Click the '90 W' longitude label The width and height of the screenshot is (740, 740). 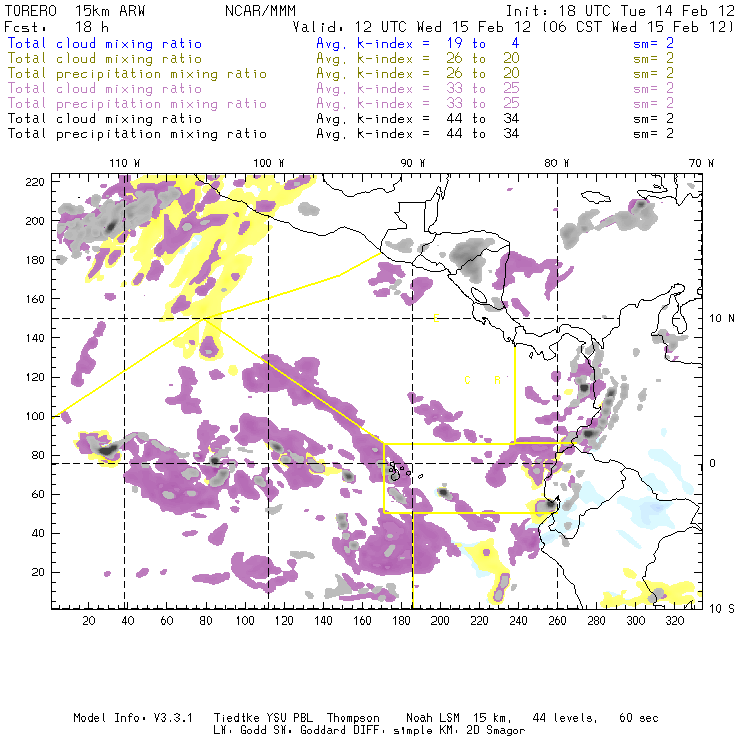point(413,163)
